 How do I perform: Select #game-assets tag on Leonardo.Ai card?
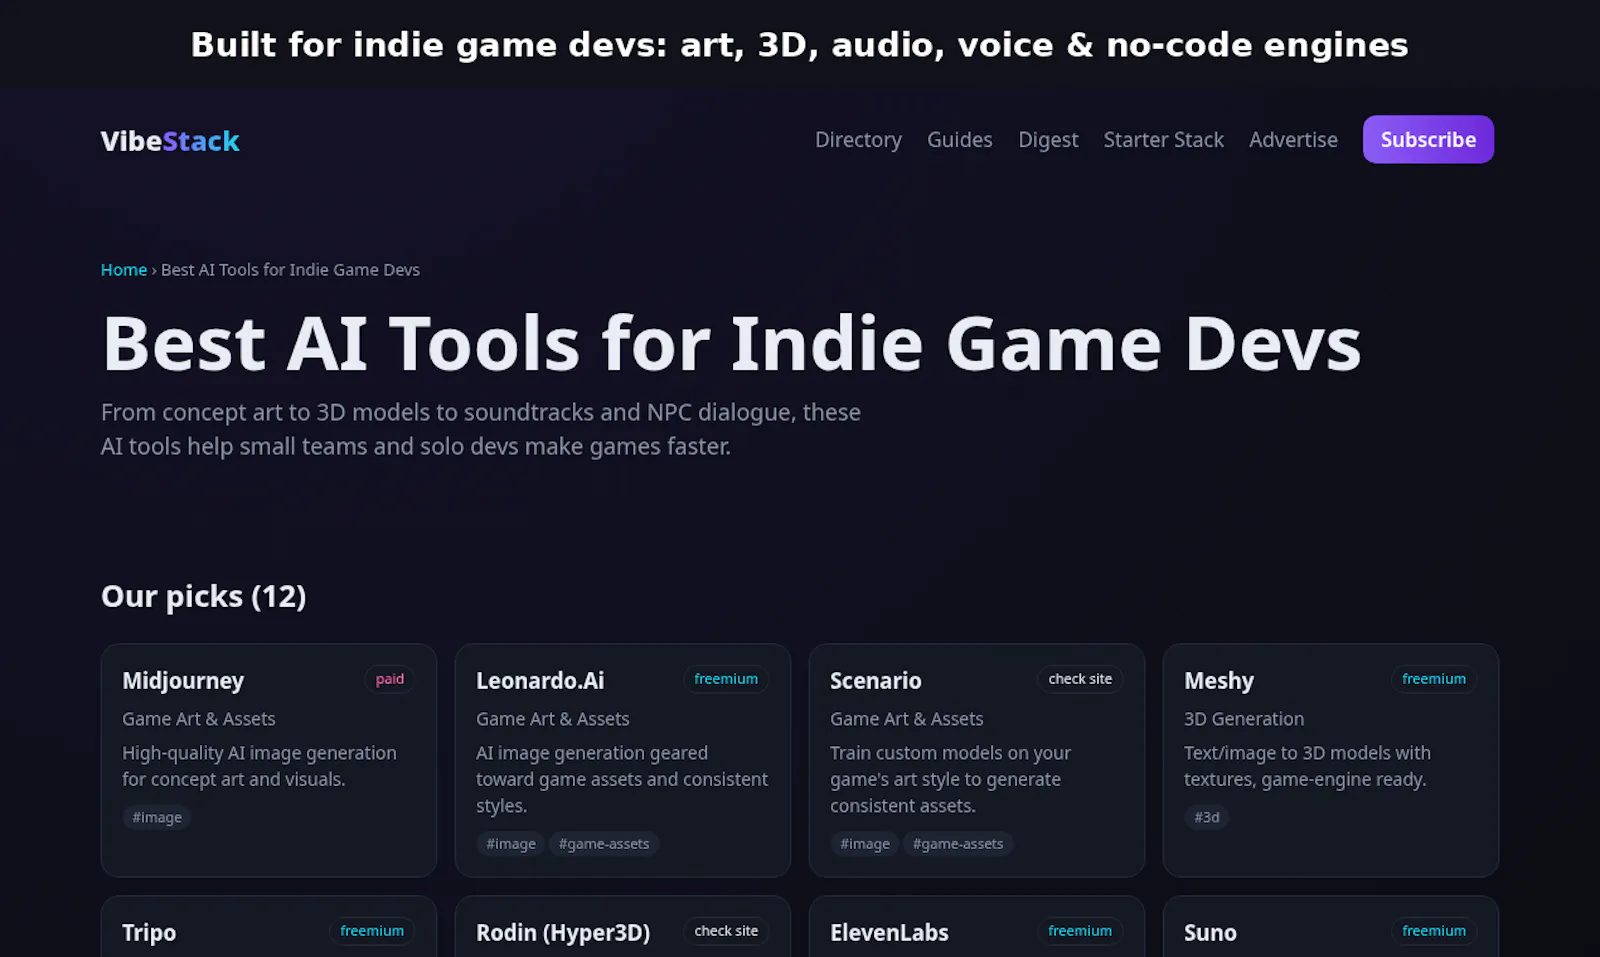(604, 844)
